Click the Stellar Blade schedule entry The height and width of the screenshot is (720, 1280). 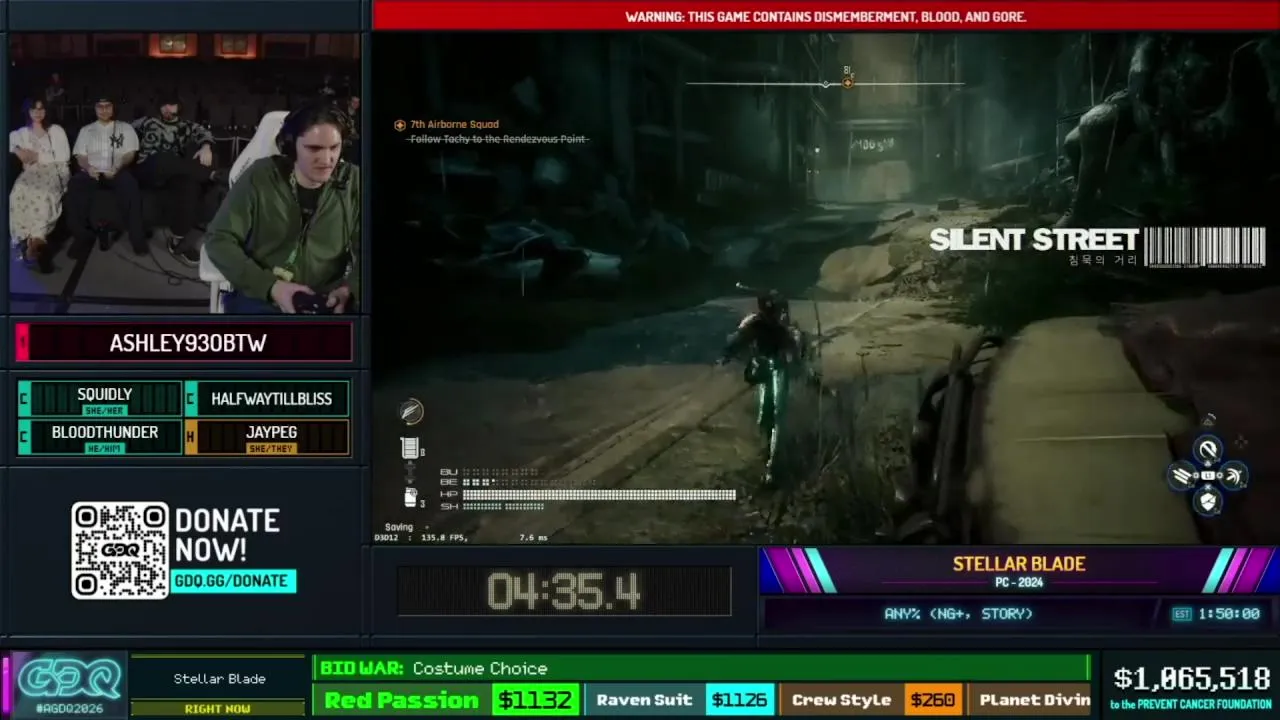tap(219, 679)
